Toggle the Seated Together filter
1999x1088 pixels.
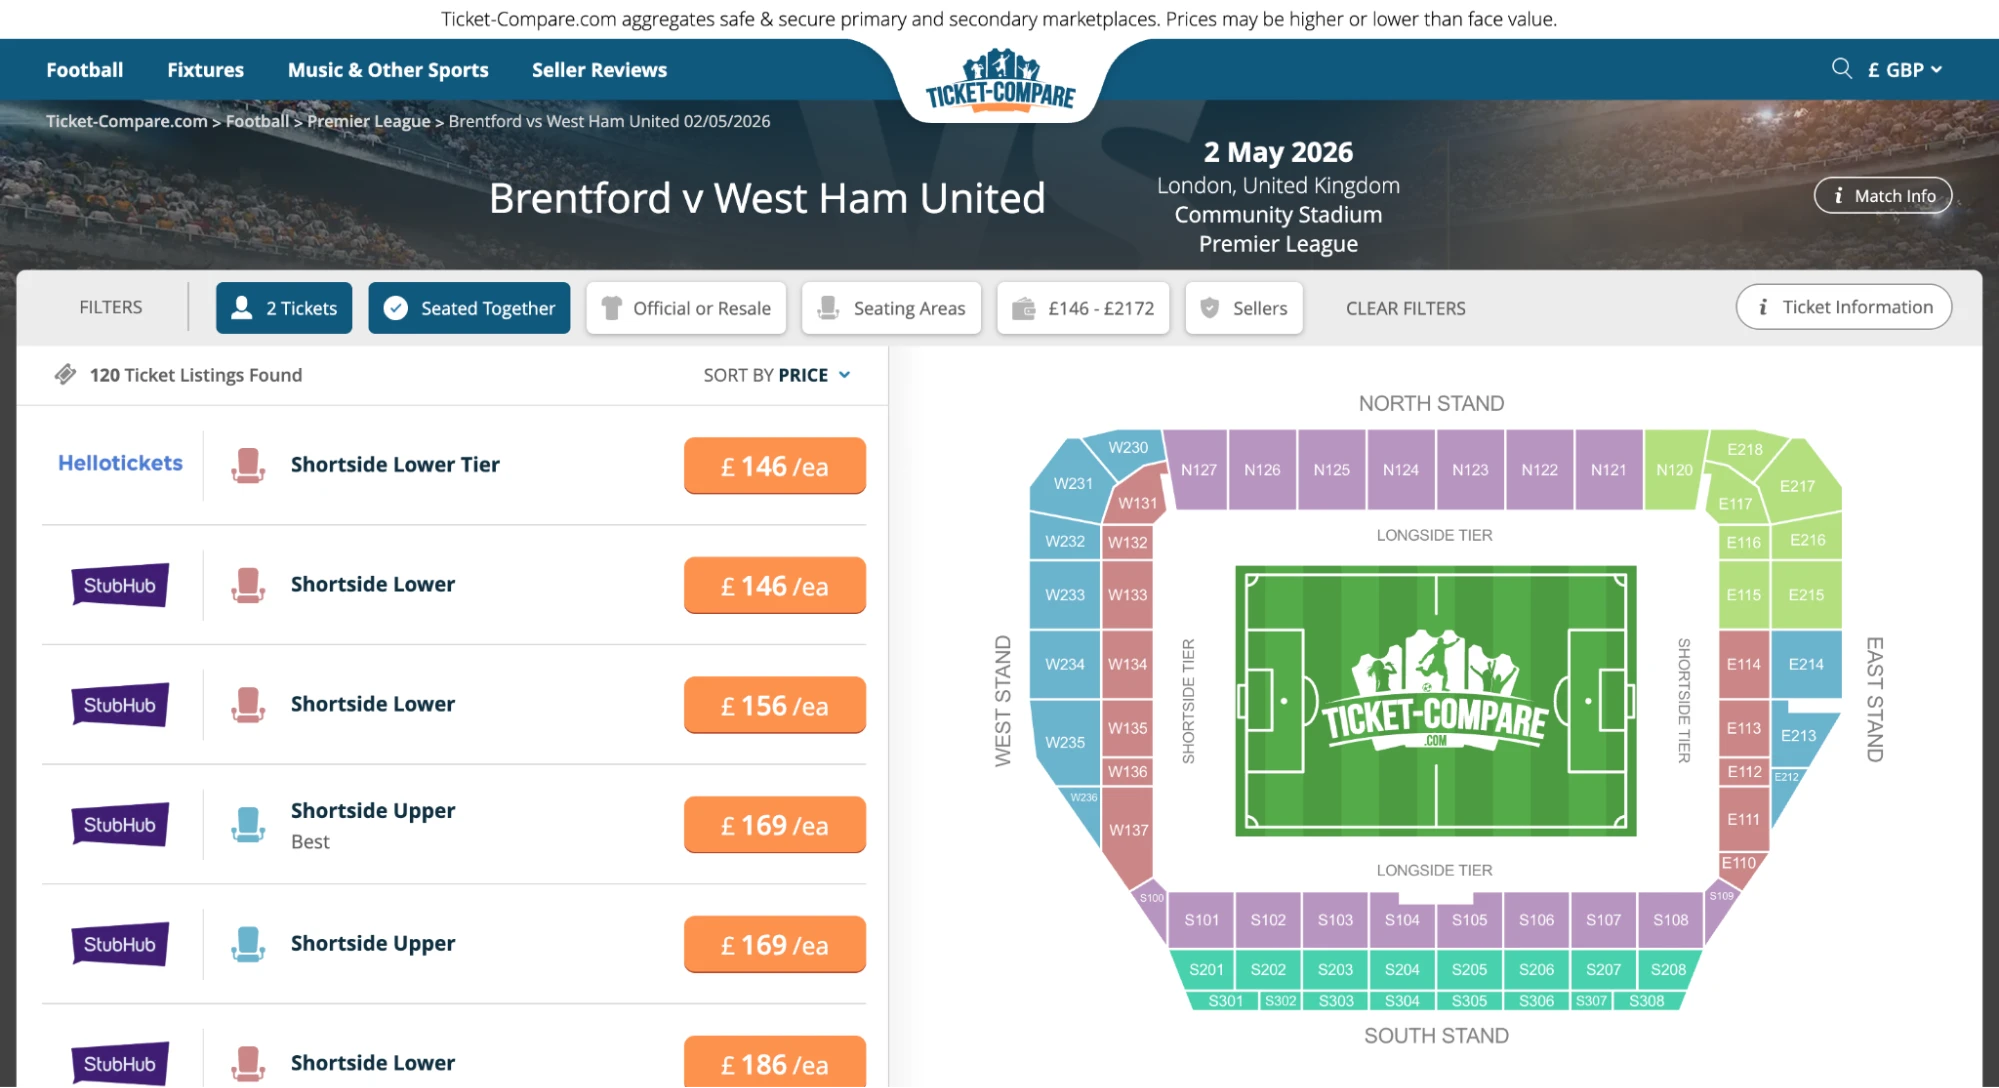(469, 308)
